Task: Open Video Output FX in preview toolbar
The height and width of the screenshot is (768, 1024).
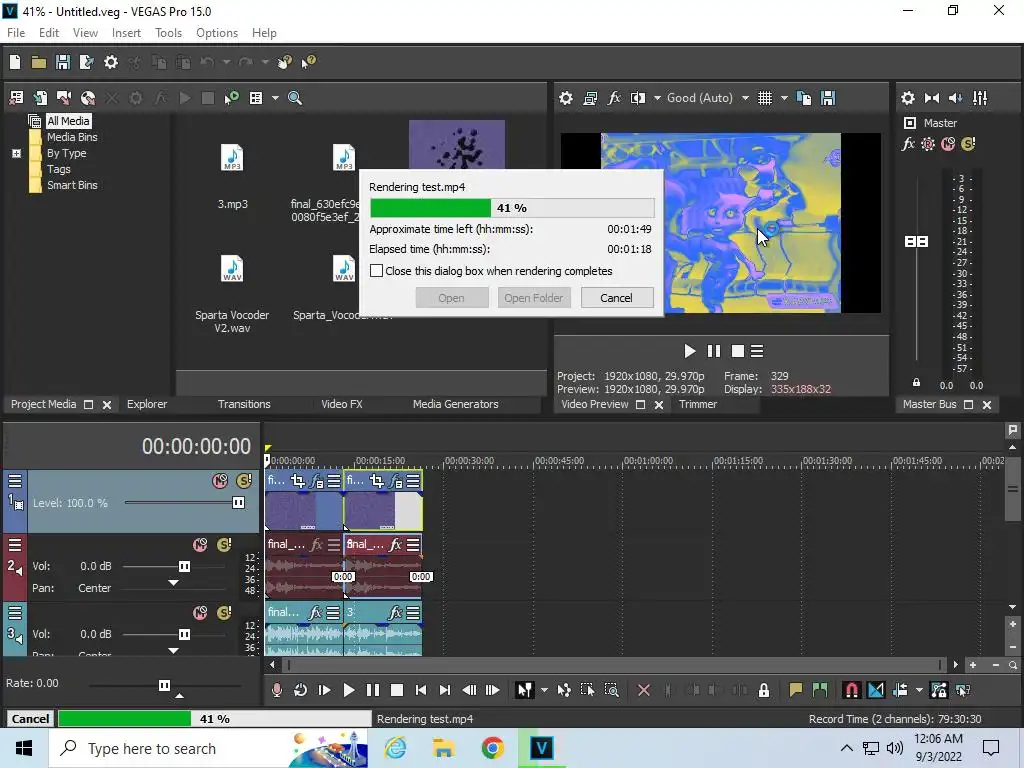Action: point(614,98)
